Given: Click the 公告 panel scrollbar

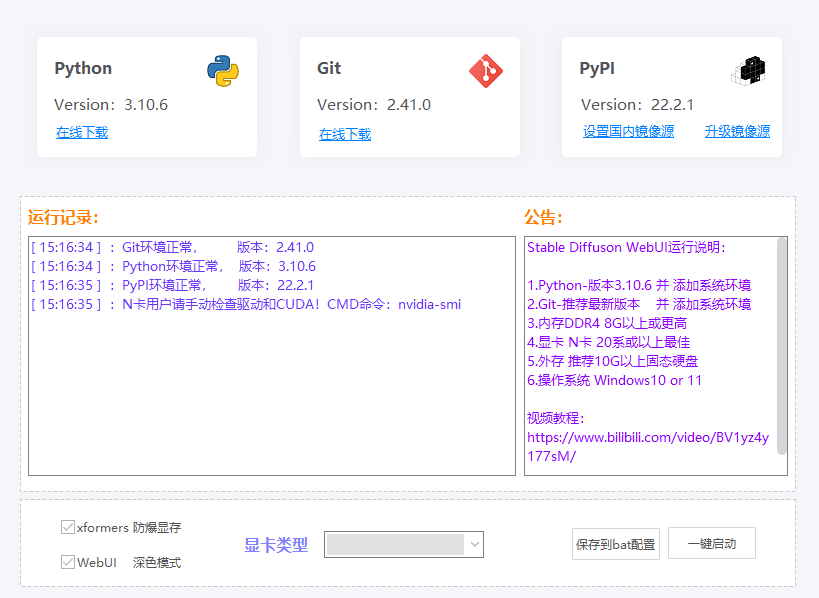Looking at the screenshot, I should click(781, 347).
